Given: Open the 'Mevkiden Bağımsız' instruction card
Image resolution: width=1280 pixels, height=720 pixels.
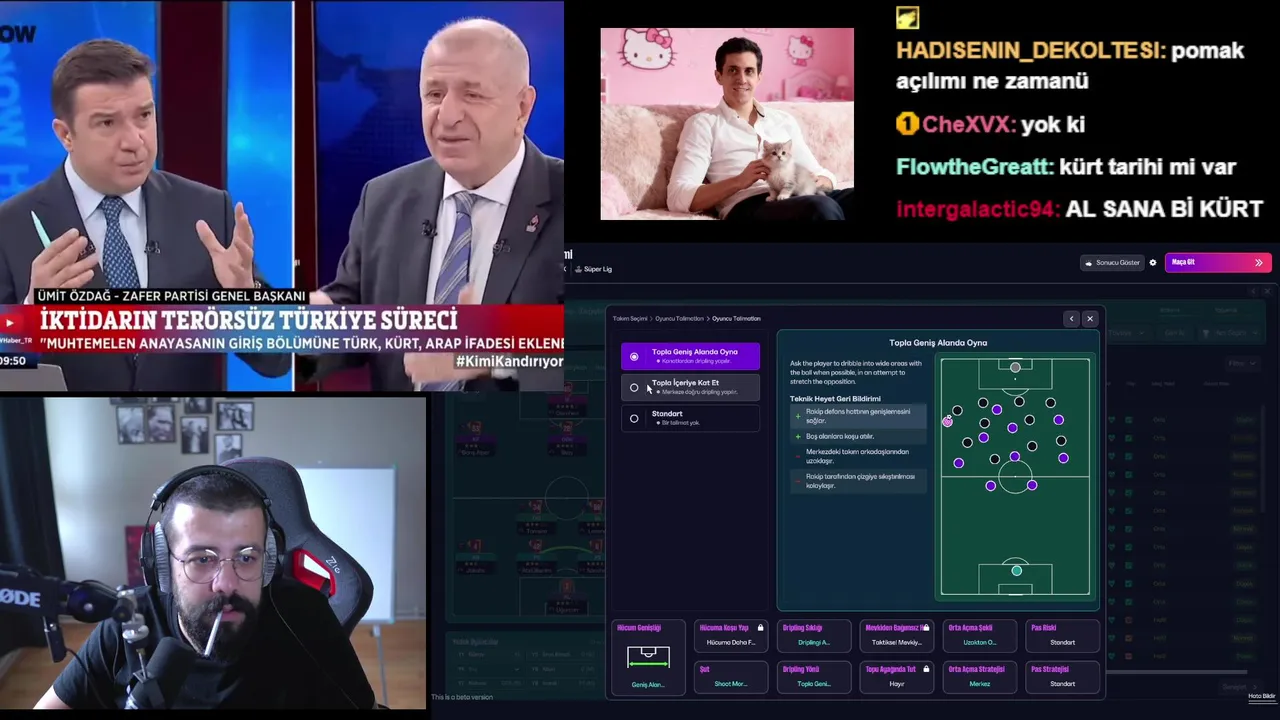Looking at the screenshot, I should pyautogui.click(x=897, y=636).
